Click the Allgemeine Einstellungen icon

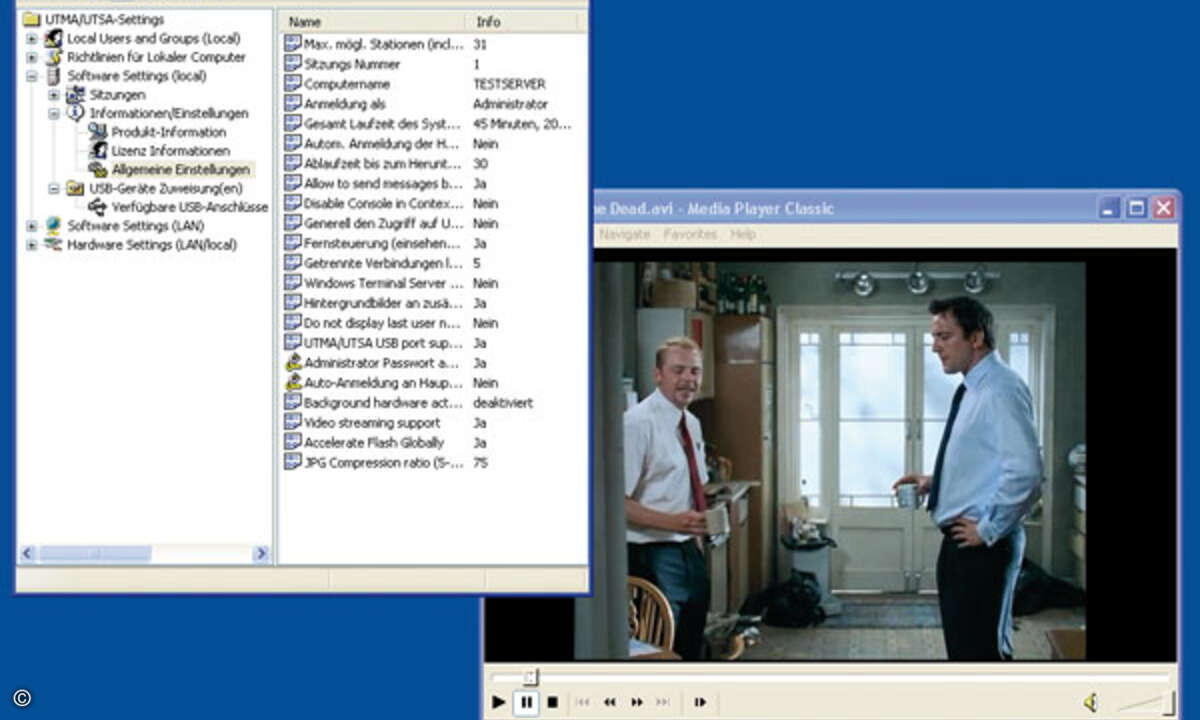(97, 169)
